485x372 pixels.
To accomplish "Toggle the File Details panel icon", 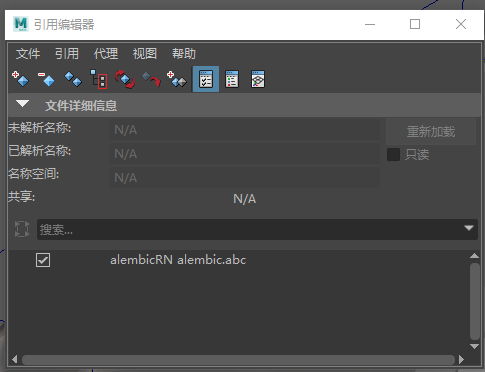I will click(x=206, y=79).
